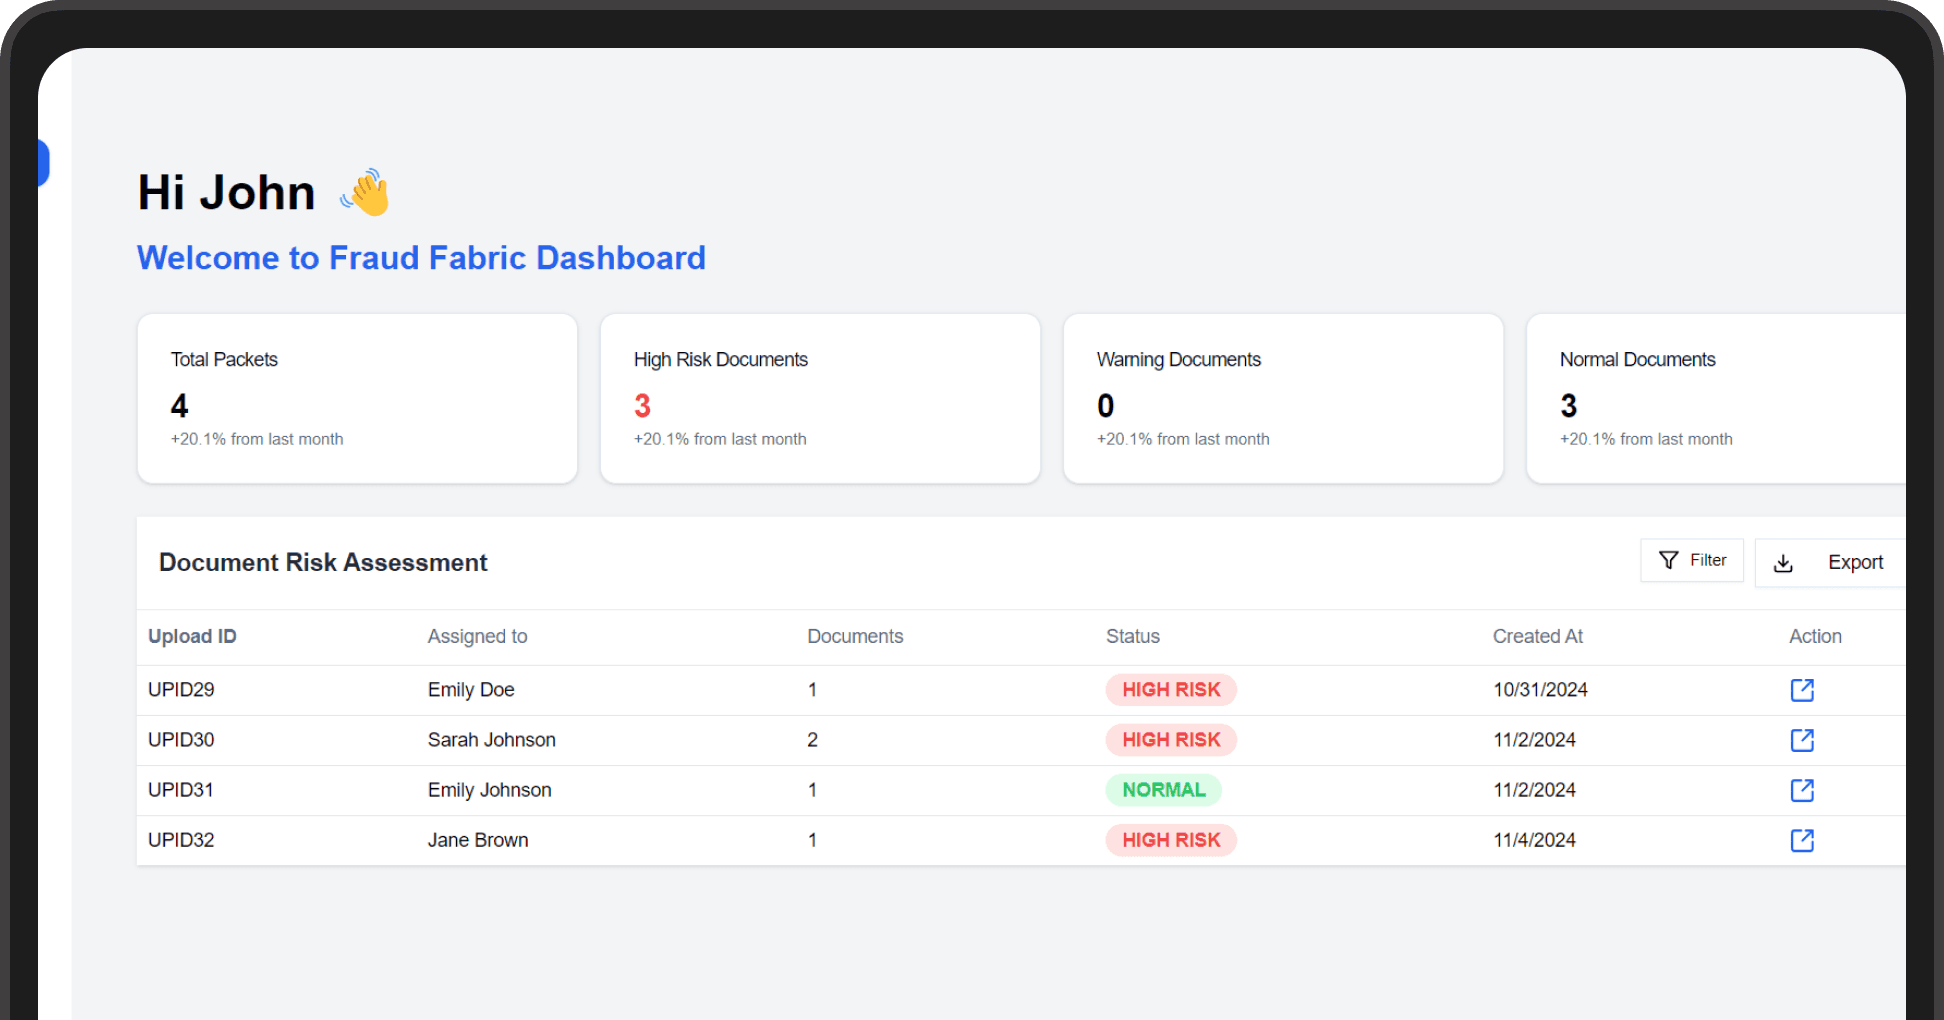Click the Documents column header

click(x=855, y=636)
